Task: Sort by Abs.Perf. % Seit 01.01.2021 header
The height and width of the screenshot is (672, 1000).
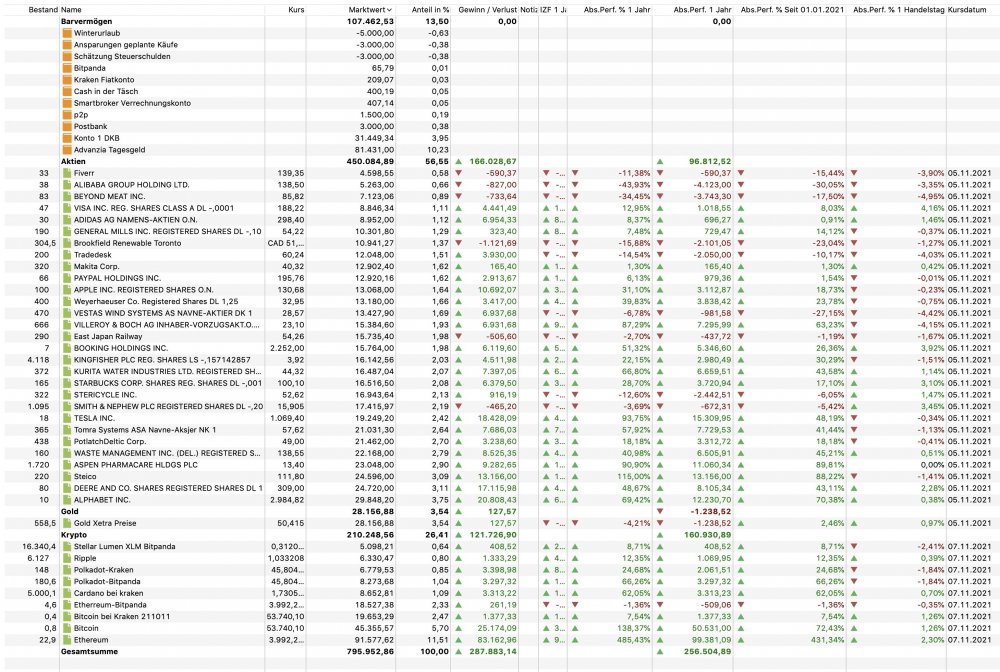Action: click(x=792, y=10)
